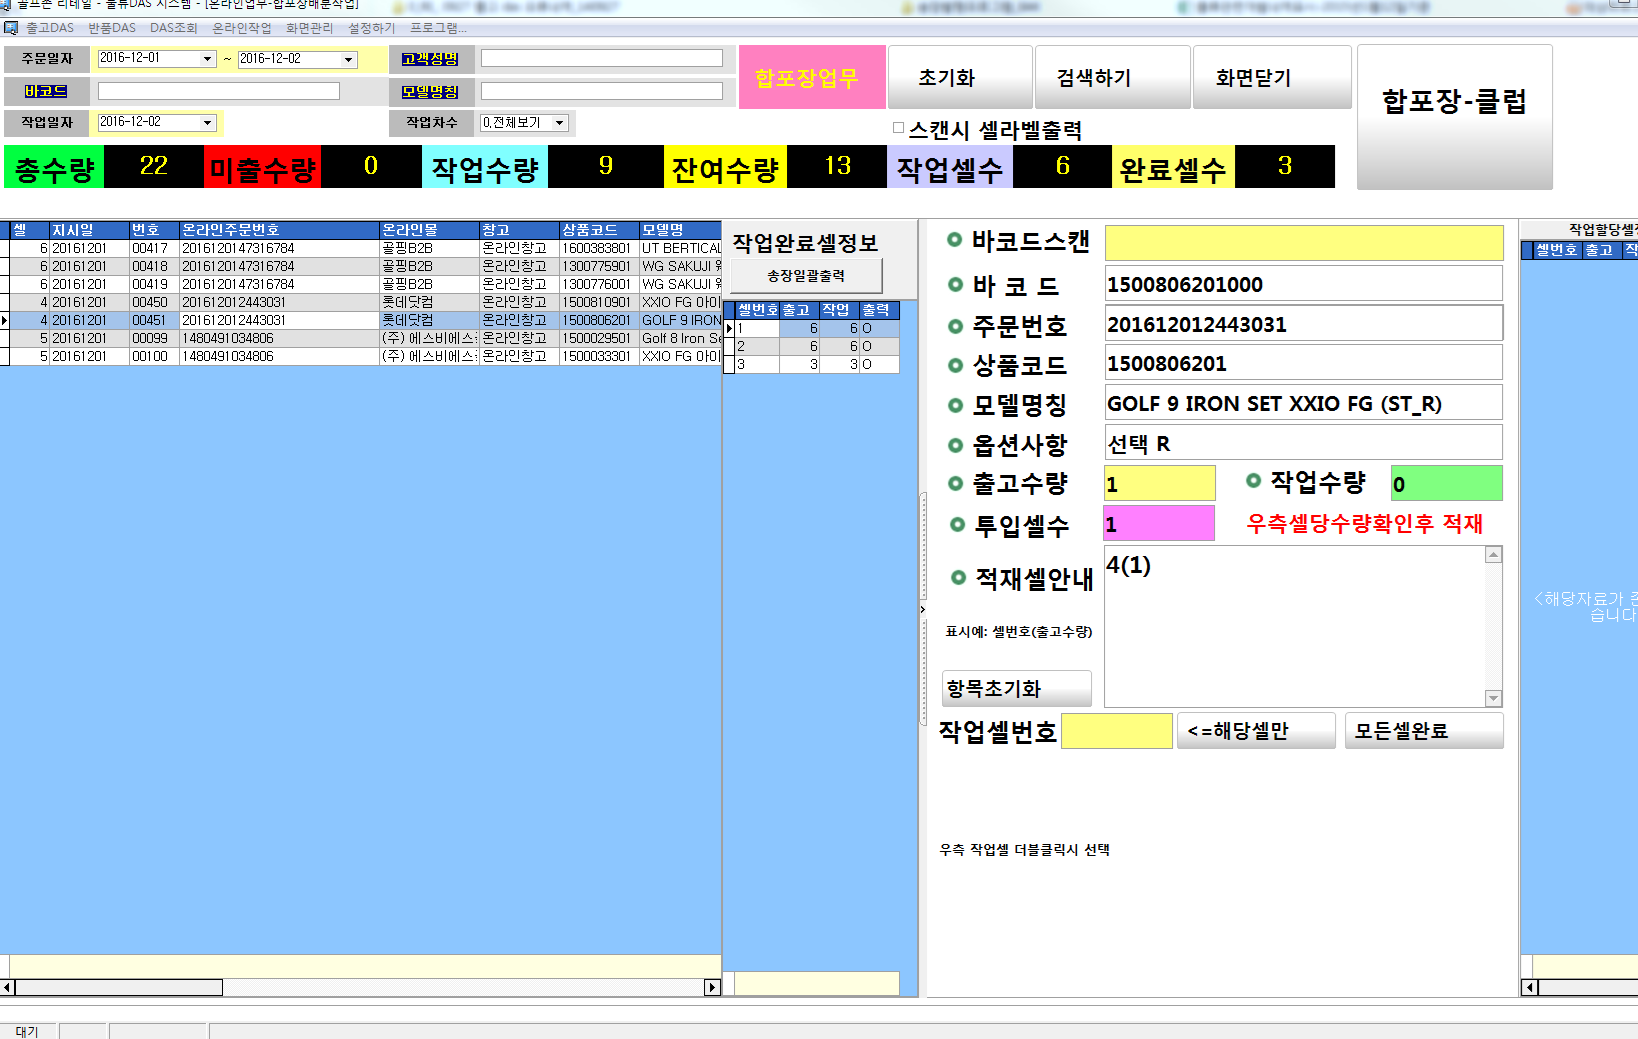The height and width of the screenshot is (1039, 1638).
Task: Click the row selector of cell number 2
Action: [729, 346]
